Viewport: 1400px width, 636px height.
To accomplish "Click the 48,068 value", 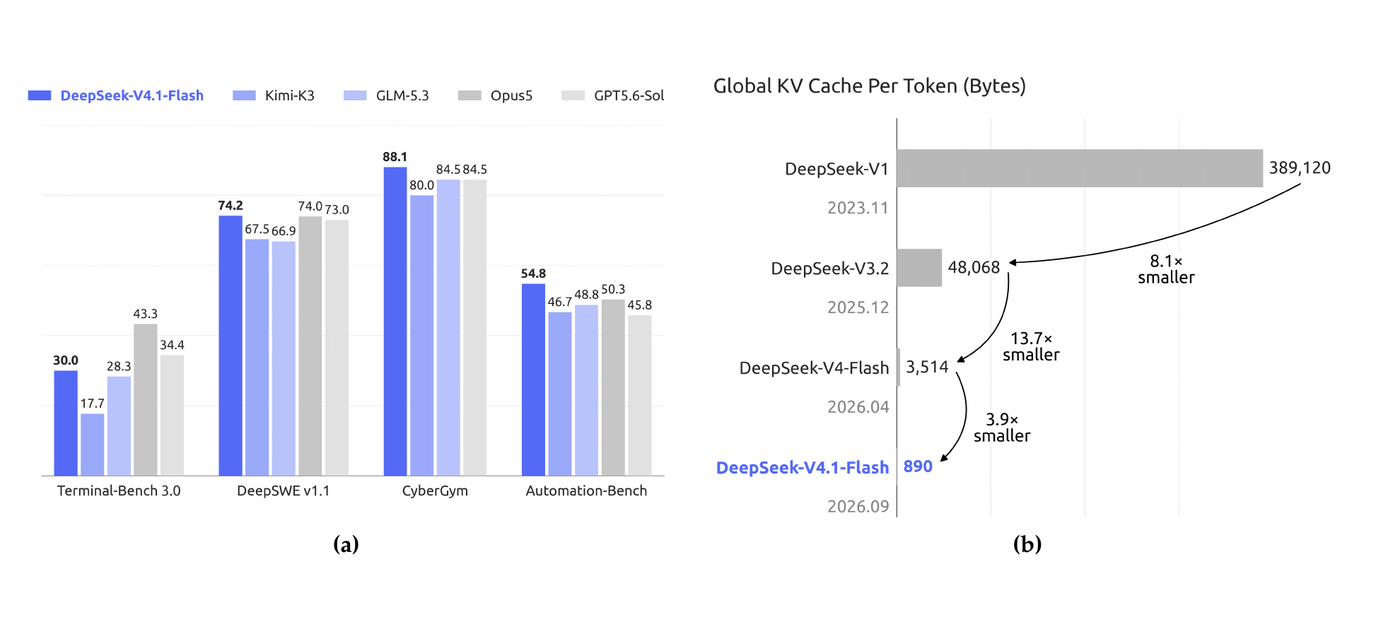I will tap(974, 268).
